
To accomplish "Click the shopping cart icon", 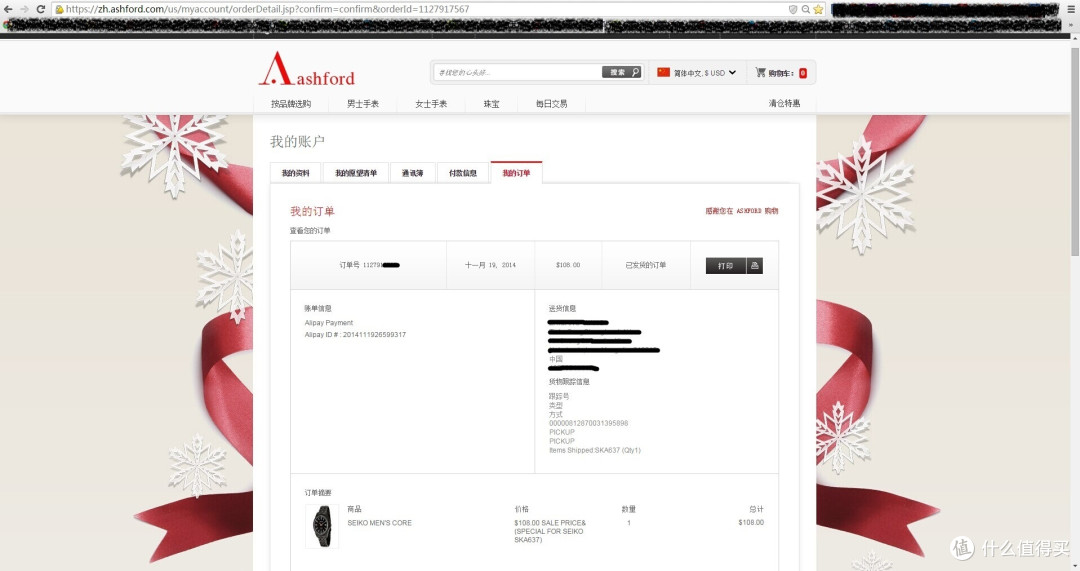I will pyautogui.click(x=760, y=72).
